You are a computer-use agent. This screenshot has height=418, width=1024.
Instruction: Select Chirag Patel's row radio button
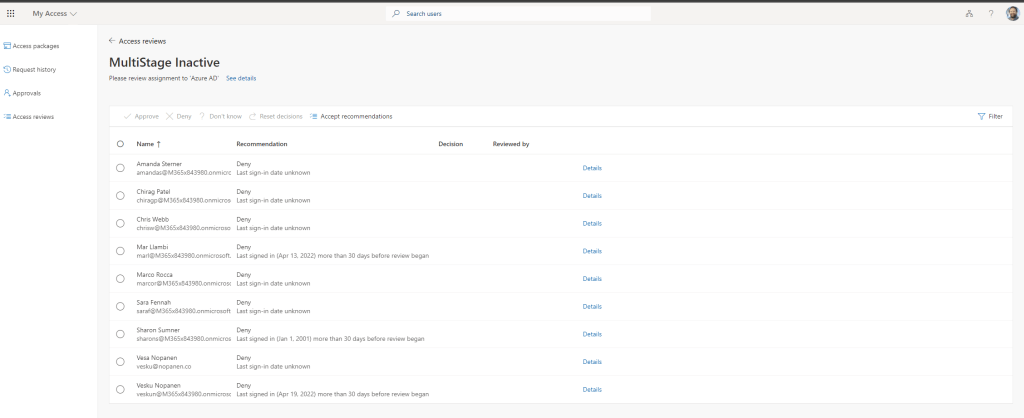(120, 195)
